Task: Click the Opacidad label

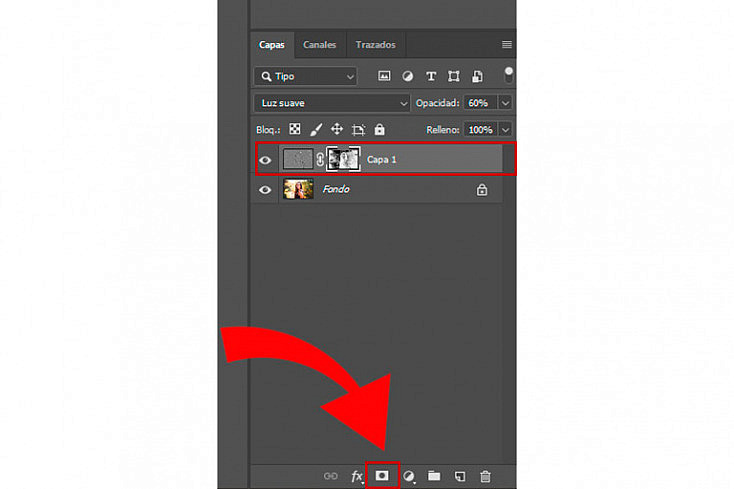Action: [437, 103]
